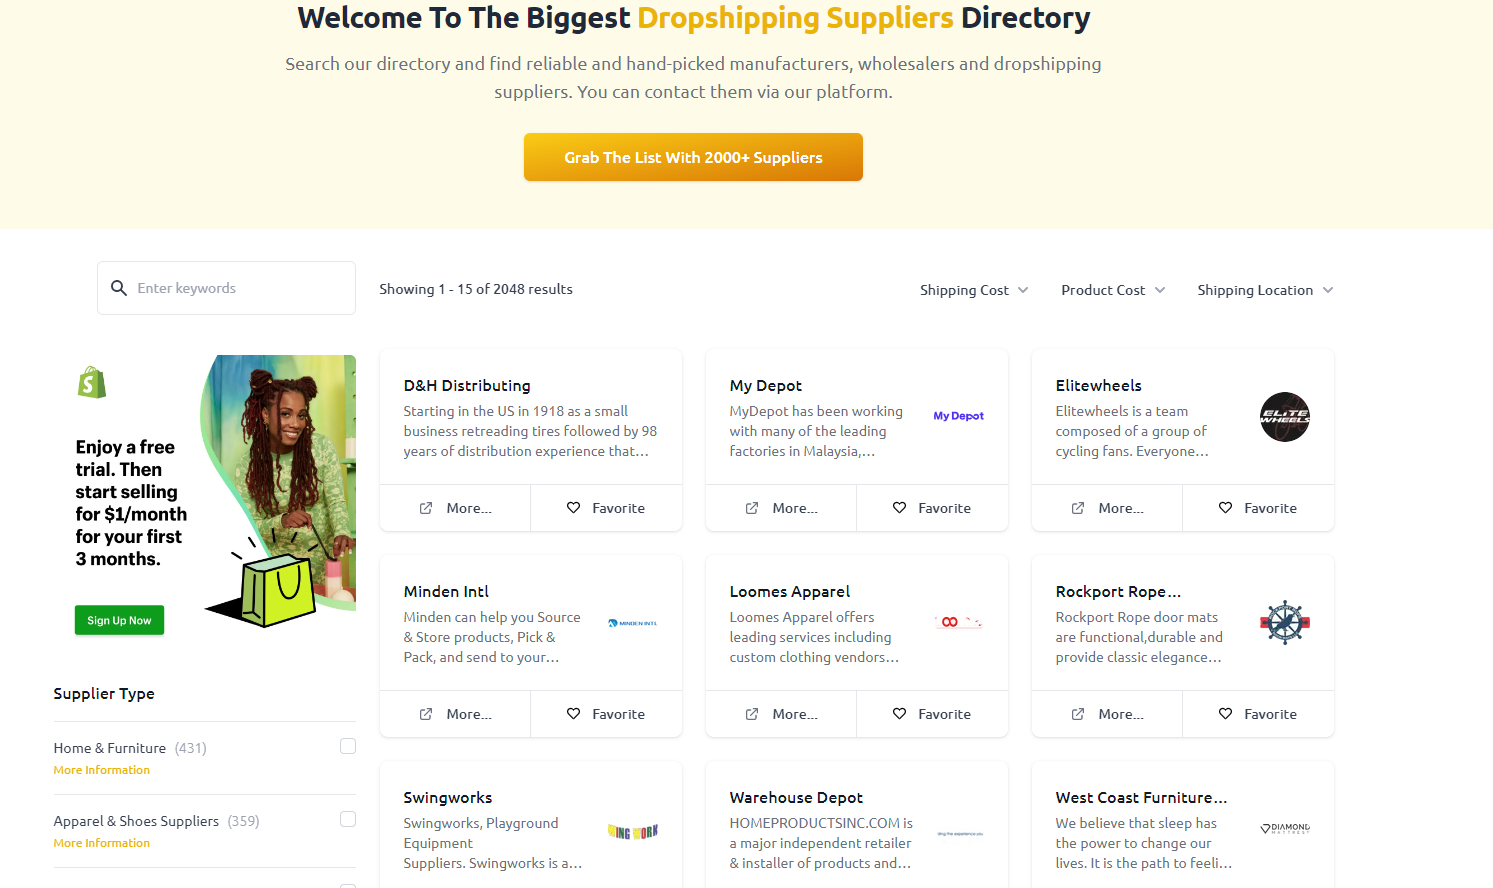Open the D&H Distributing external link icon
Image resolution: width=1493 pixels, height=888 pixels.
coord(426,508)
